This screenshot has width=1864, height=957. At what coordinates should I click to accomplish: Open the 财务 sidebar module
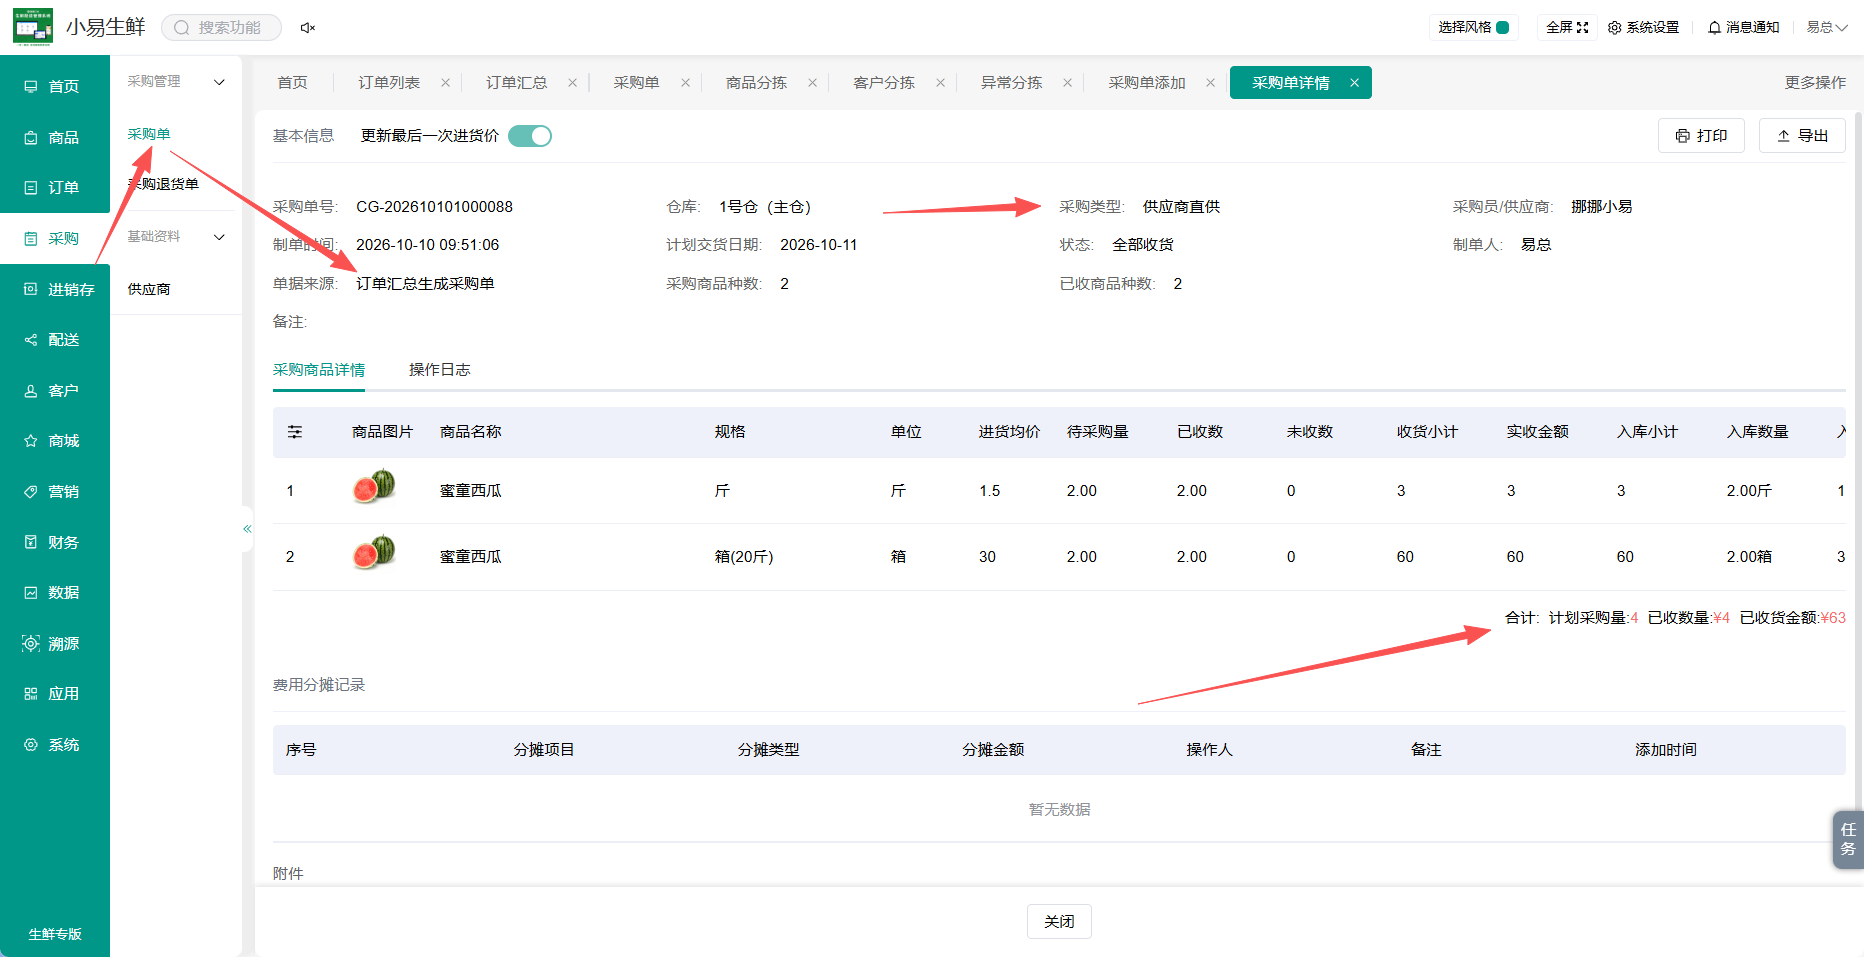point(54,542)
